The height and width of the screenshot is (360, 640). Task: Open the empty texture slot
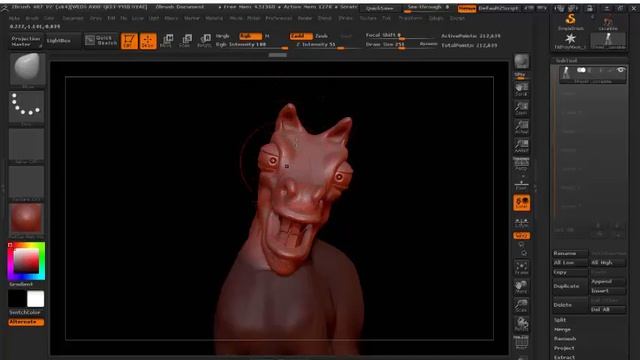coord(27,182)
